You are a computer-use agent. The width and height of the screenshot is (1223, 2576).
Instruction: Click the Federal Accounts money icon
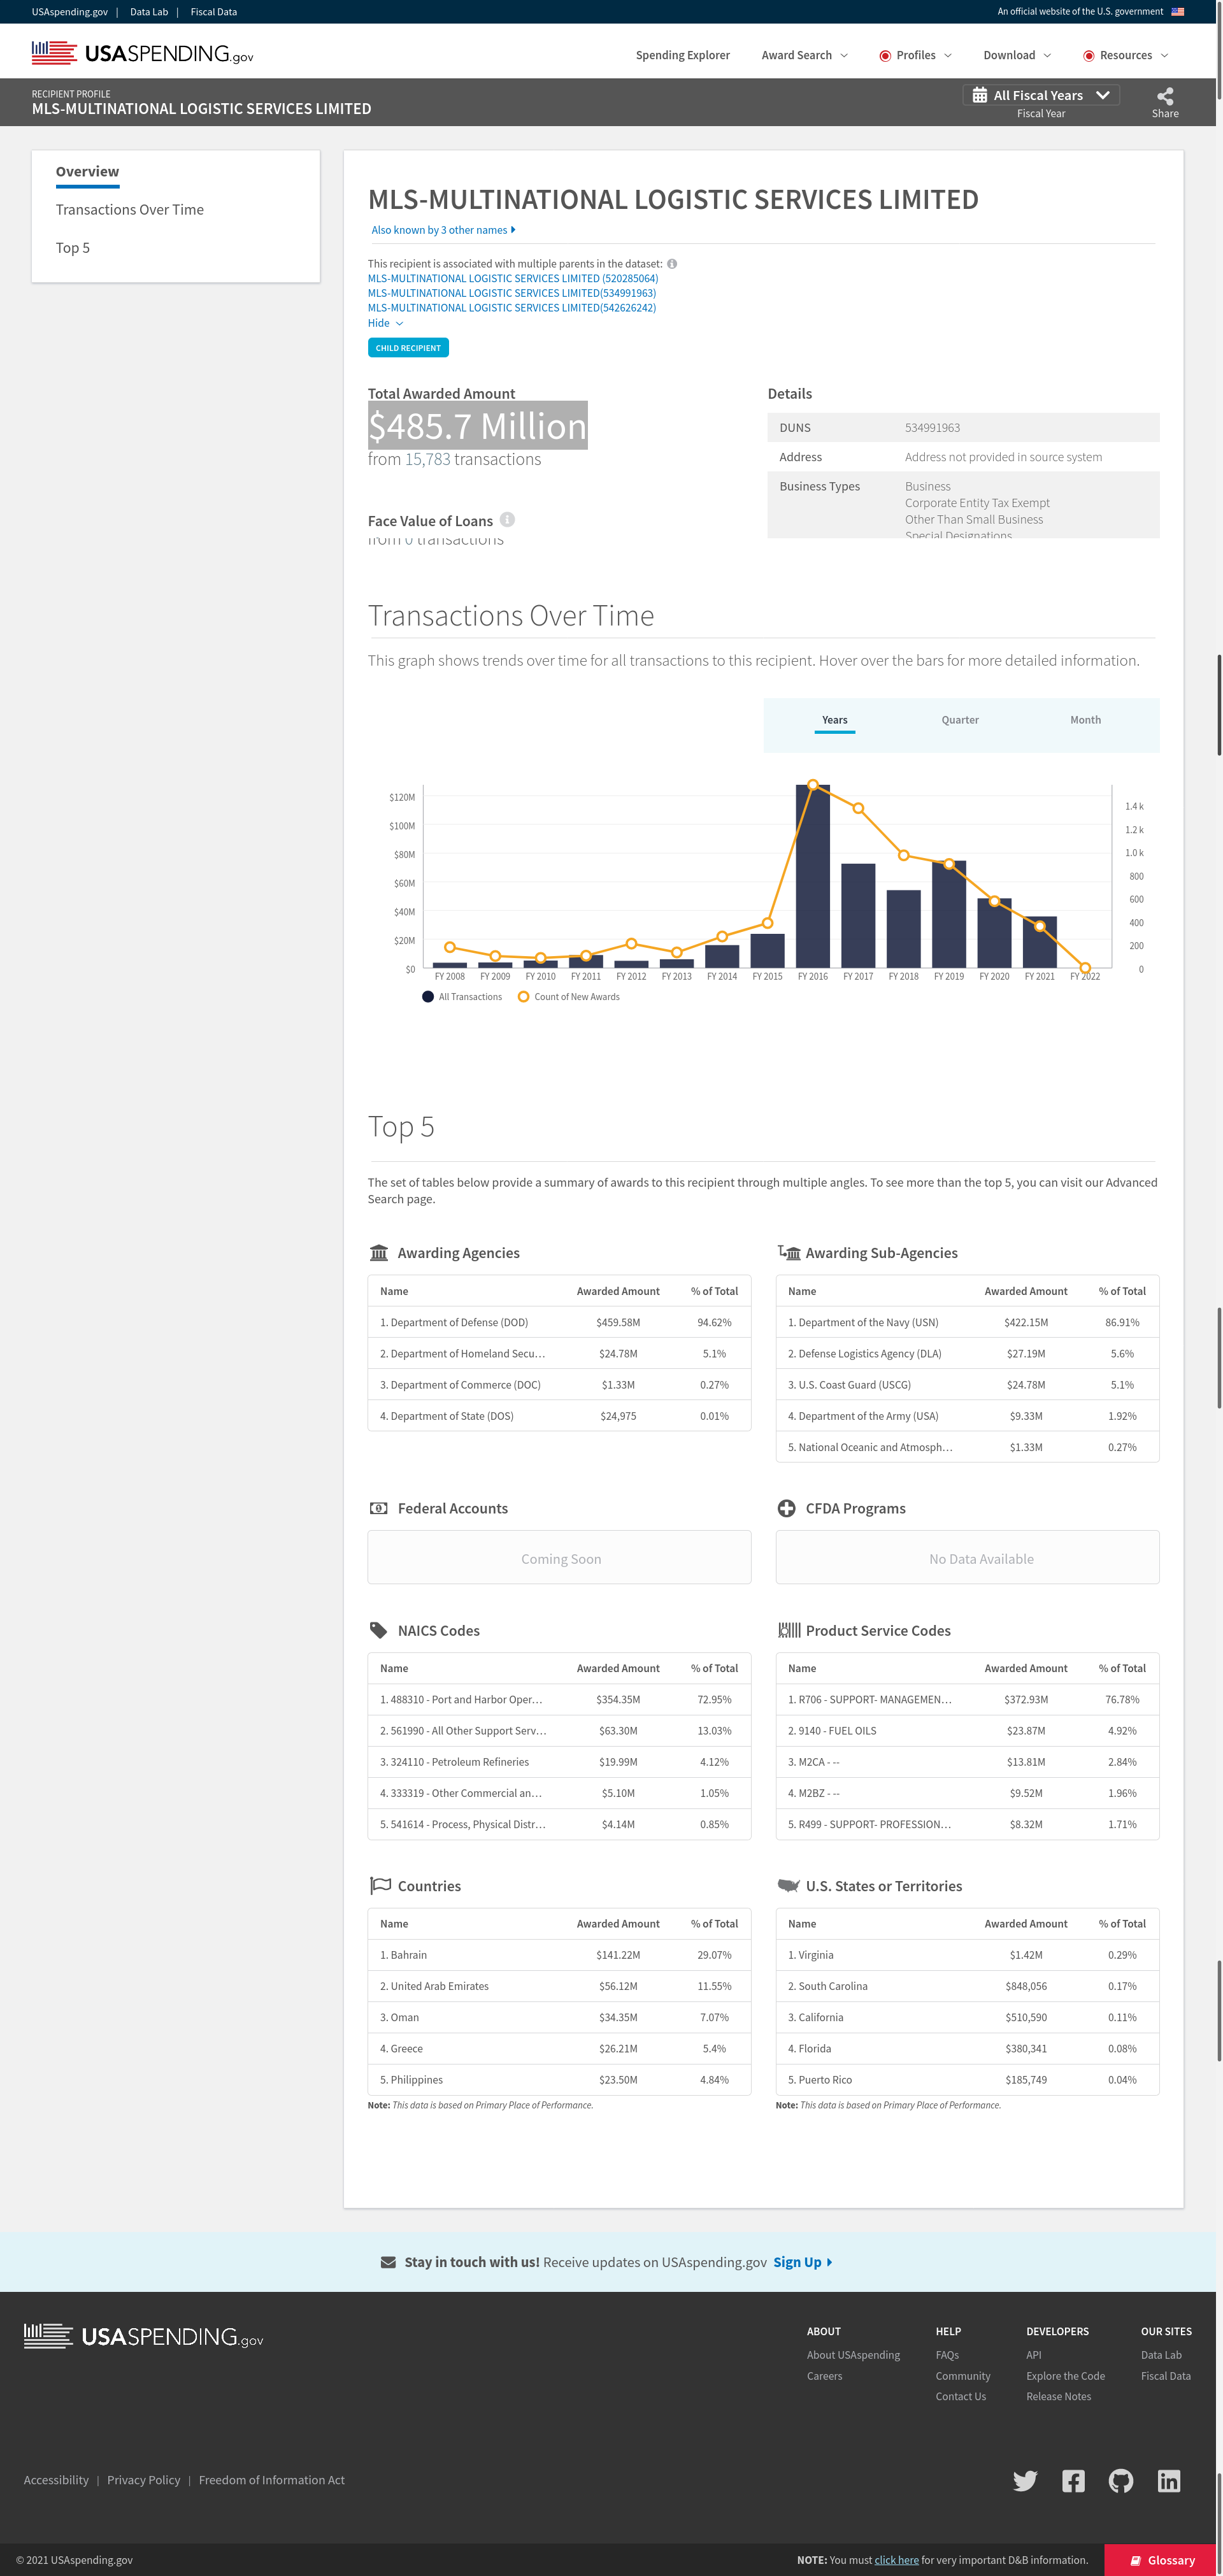(379, 1508)
